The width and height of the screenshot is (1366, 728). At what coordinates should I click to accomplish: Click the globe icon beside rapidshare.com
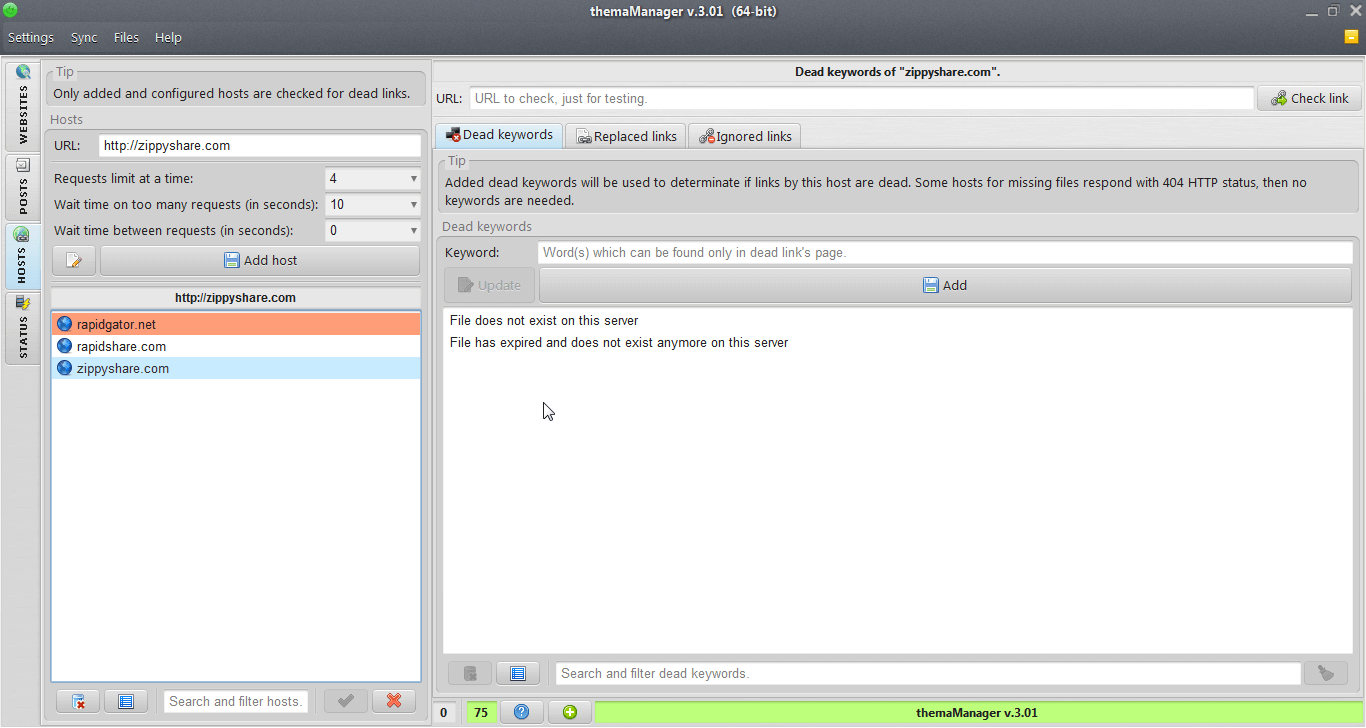(x=65, y=346)
